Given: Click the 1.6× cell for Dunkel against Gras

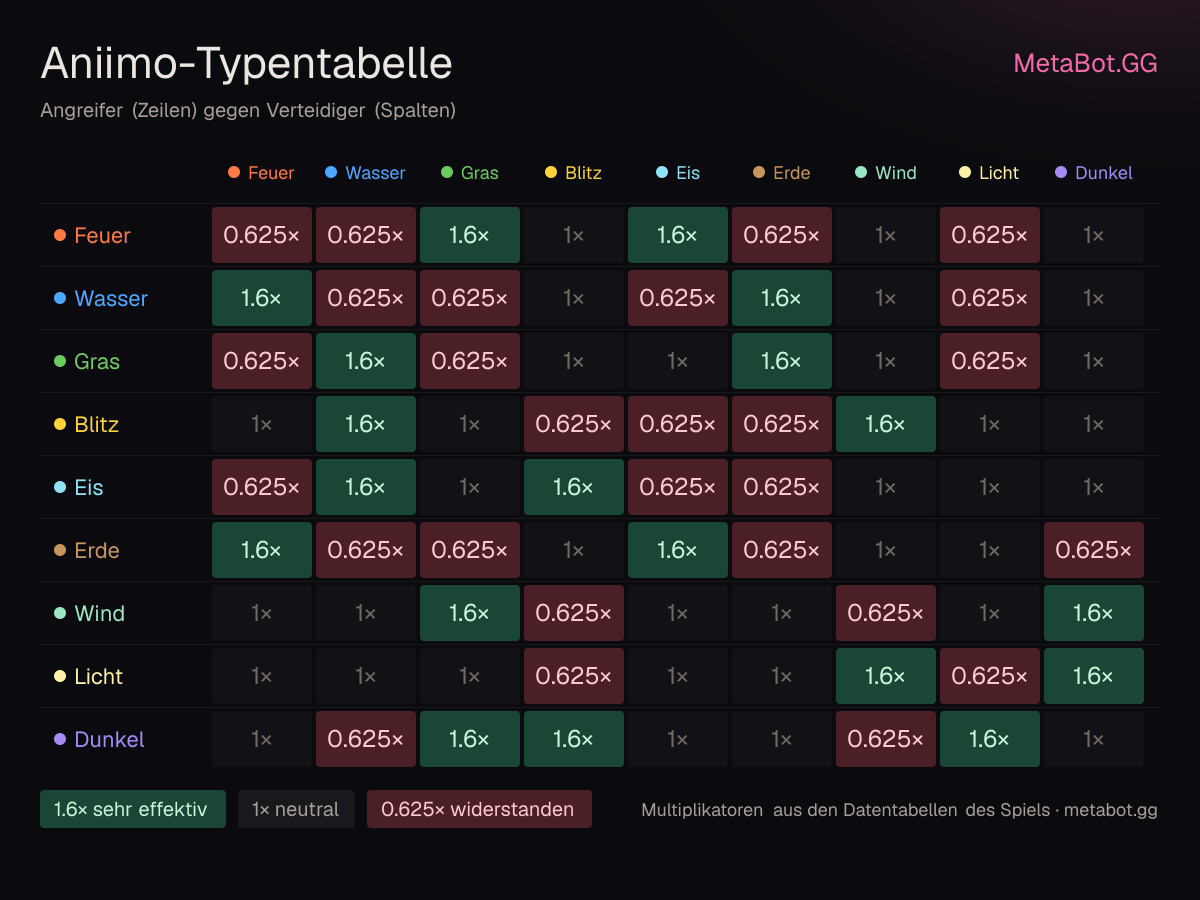Looking at the screenshot, I should pos(470,739).
